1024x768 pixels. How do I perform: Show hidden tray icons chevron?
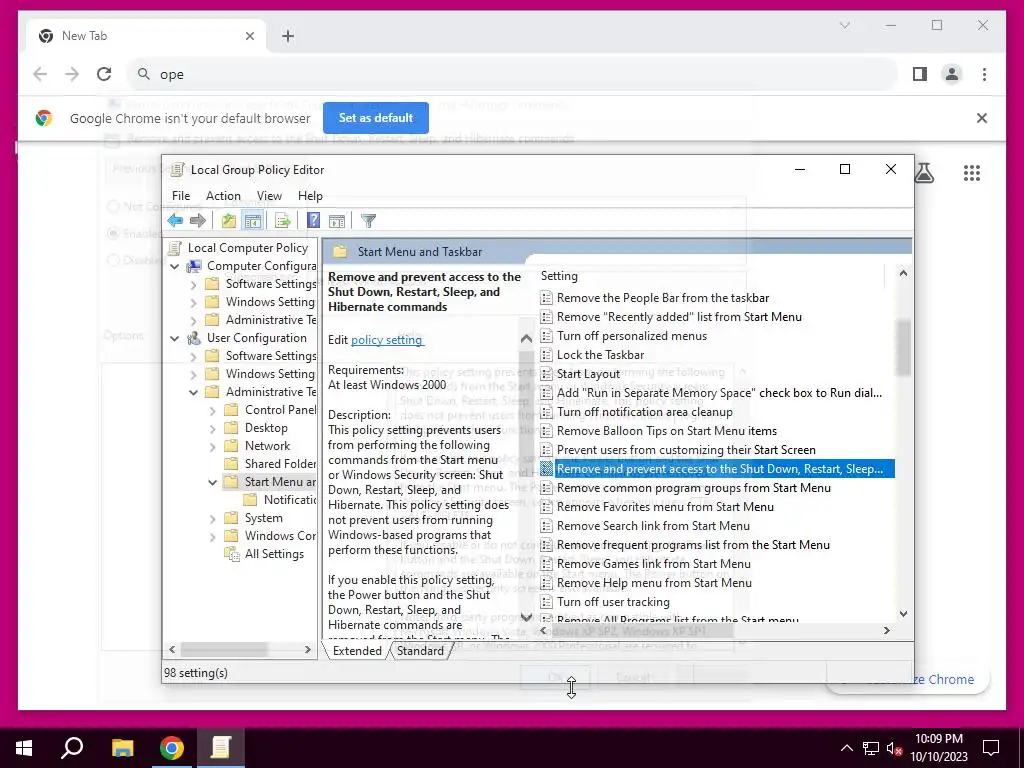click(x=846, y=748)
